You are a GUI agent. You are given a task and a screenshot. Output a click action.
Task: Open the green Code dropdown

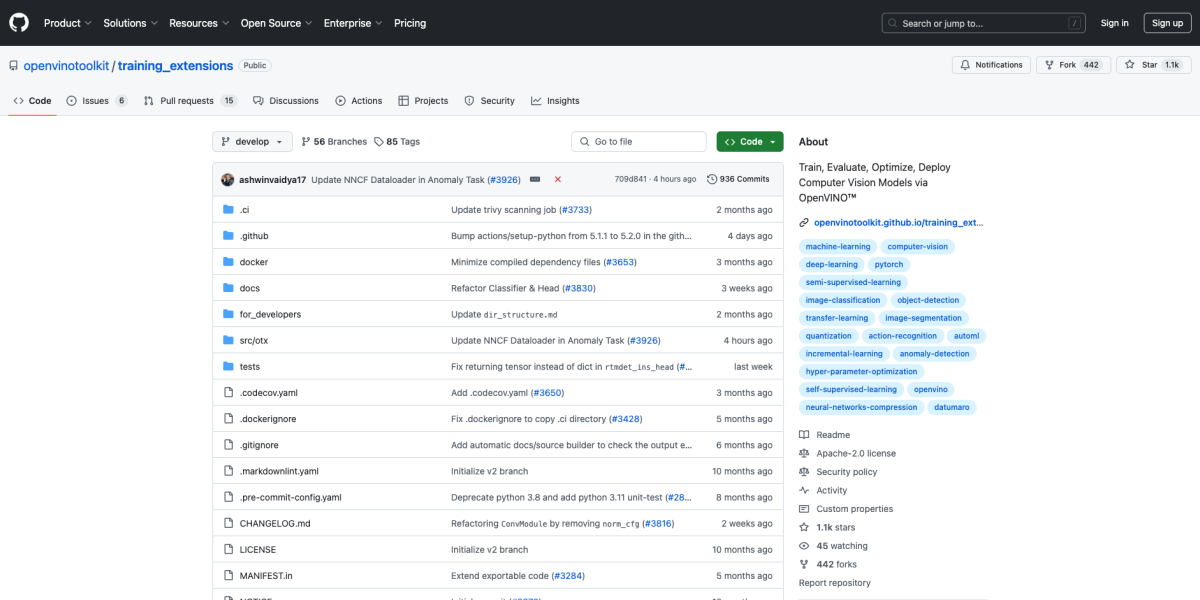coord(749,141)
